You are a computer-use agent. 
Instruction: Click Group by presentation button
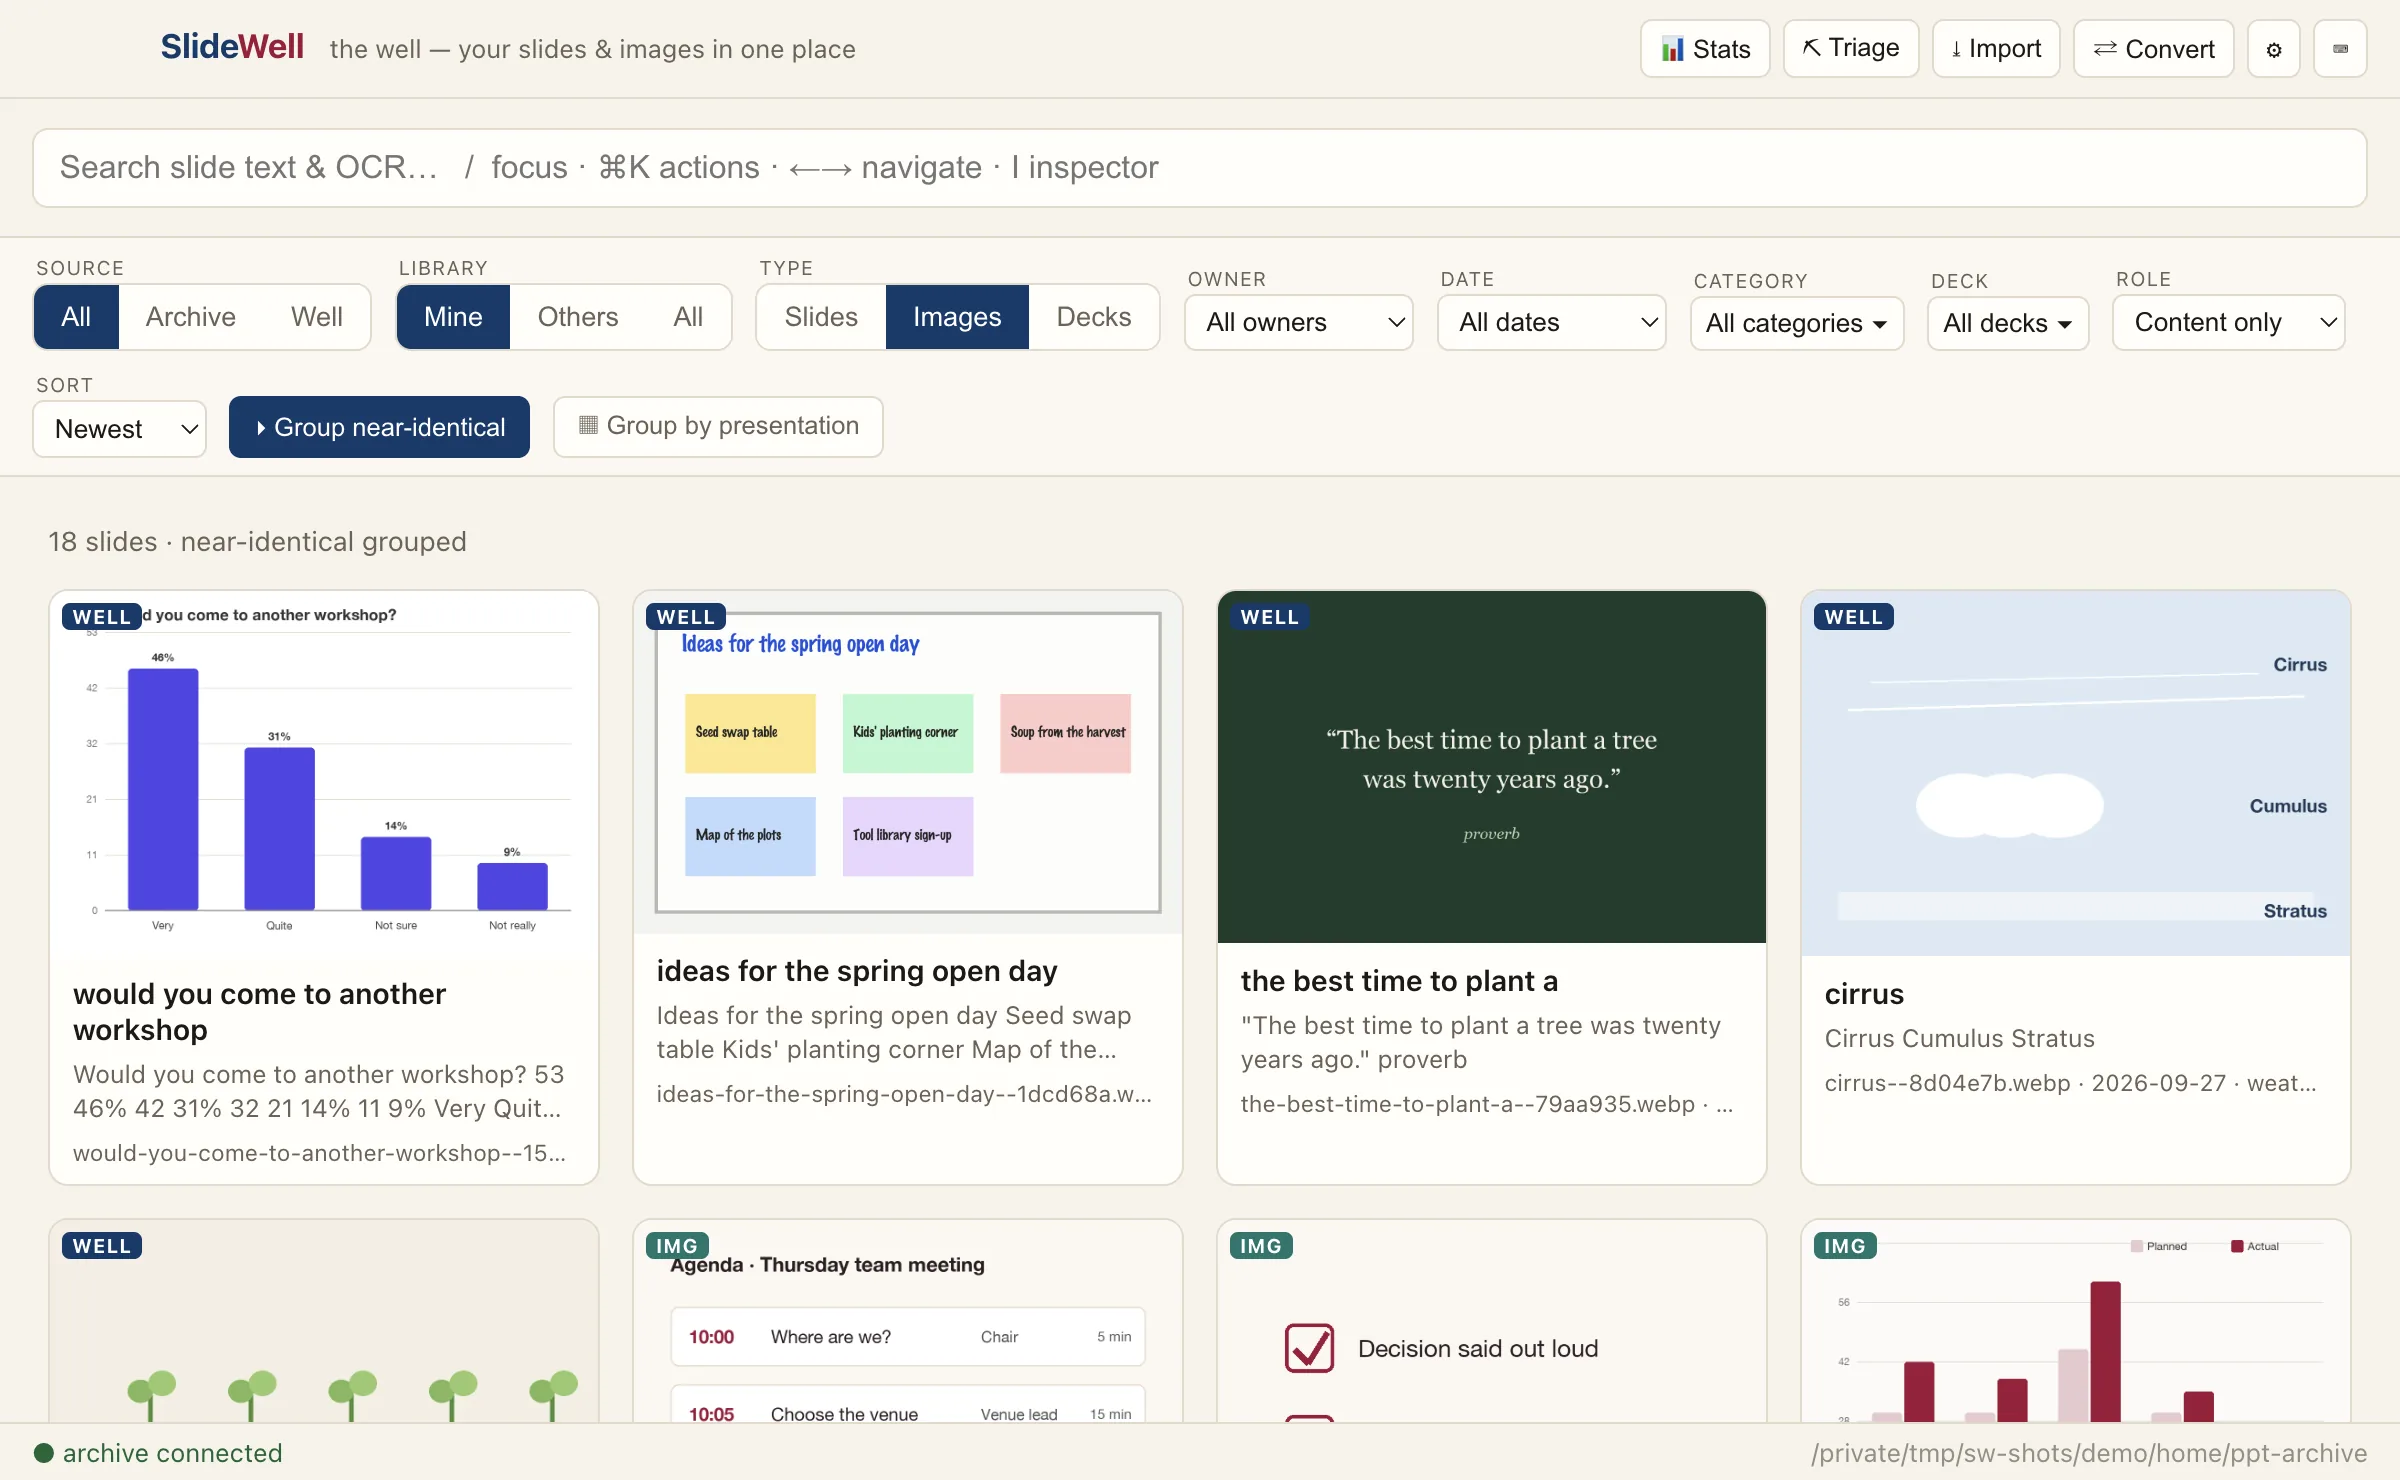pyautogui.click(x=718, y=426)
